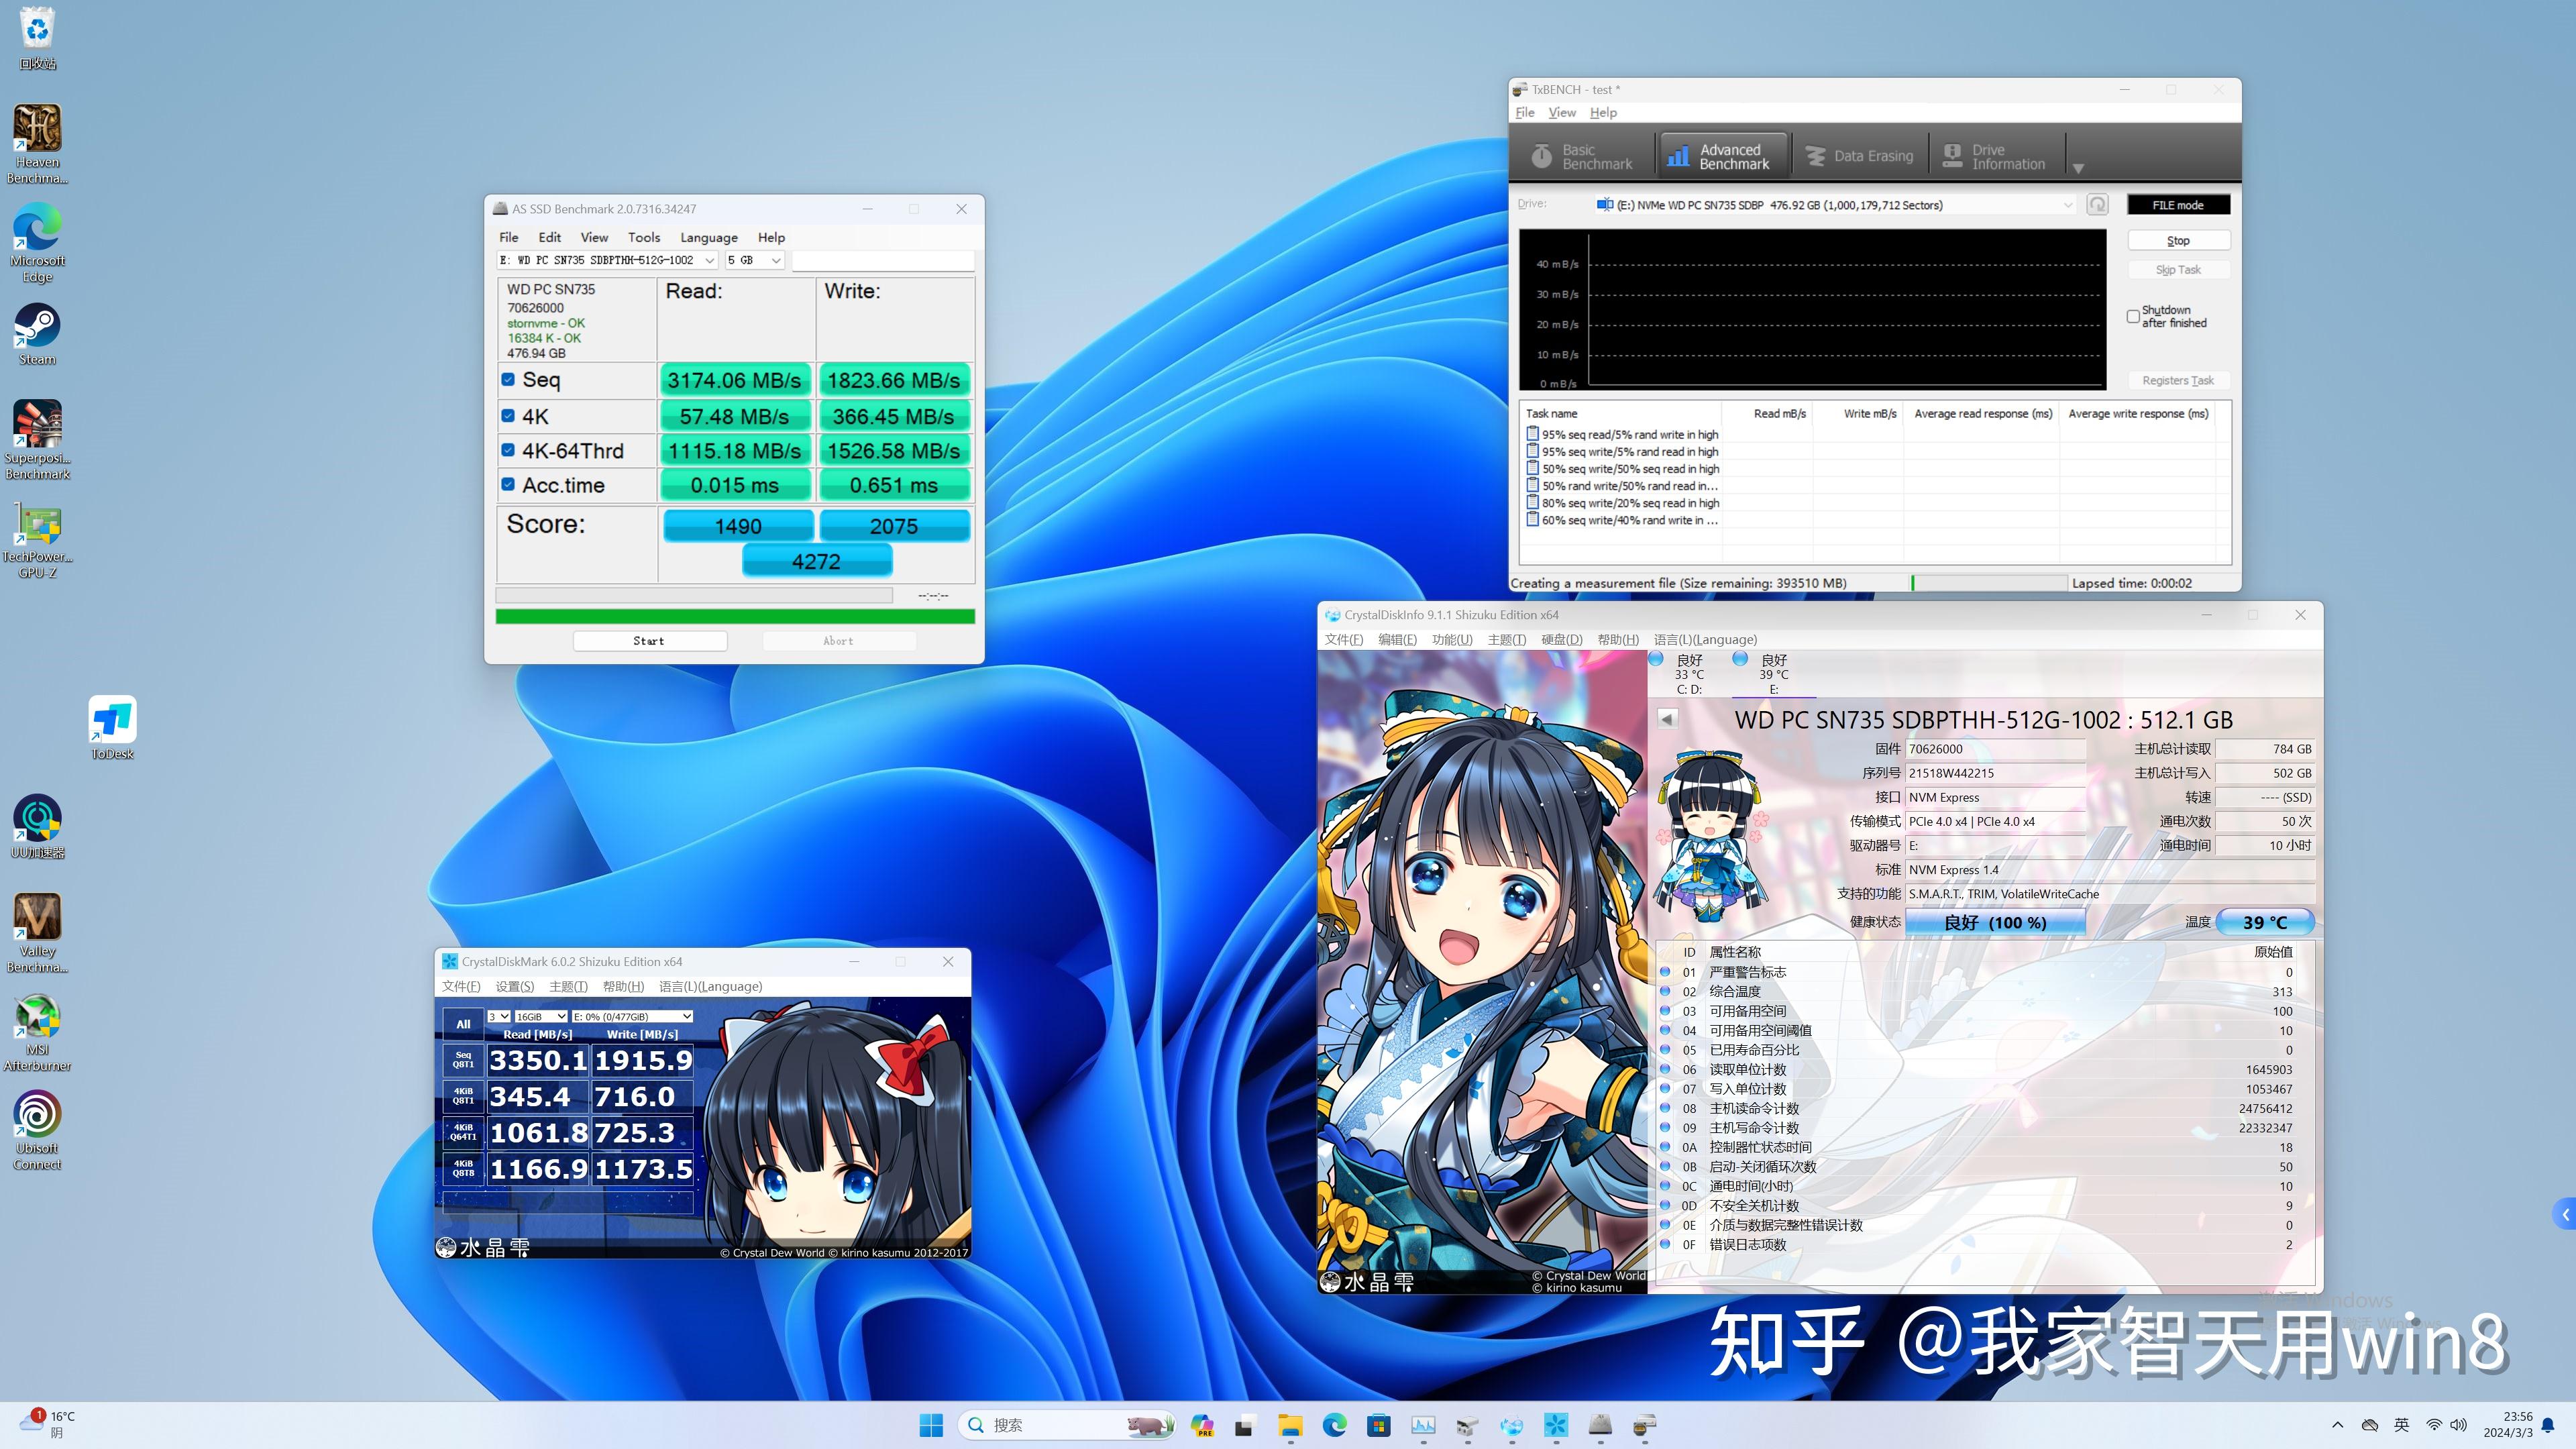Uncheck Acc.time test in AS SSD Benchmark
The width and height of the screenshot is (2576, 1449).
point(509,484)
